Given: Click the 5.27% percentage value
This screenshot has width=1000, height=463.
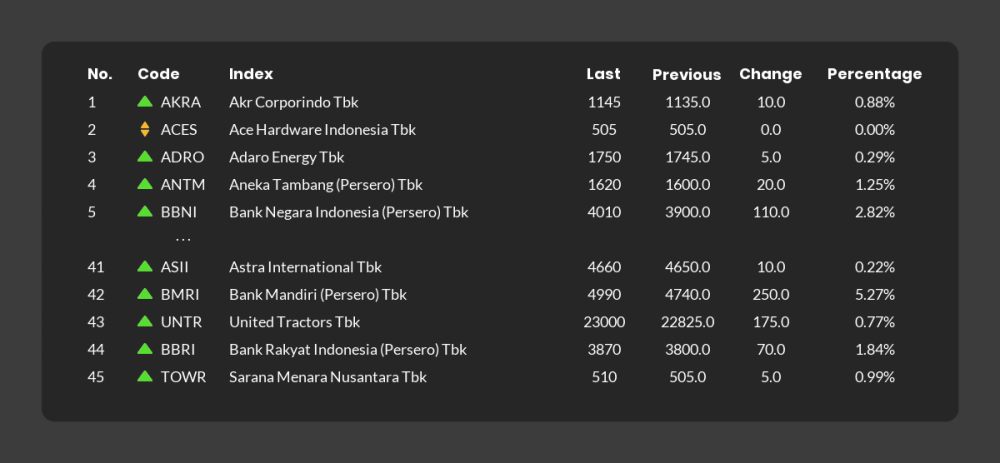Looking at the screenshot, I should 874,295.
